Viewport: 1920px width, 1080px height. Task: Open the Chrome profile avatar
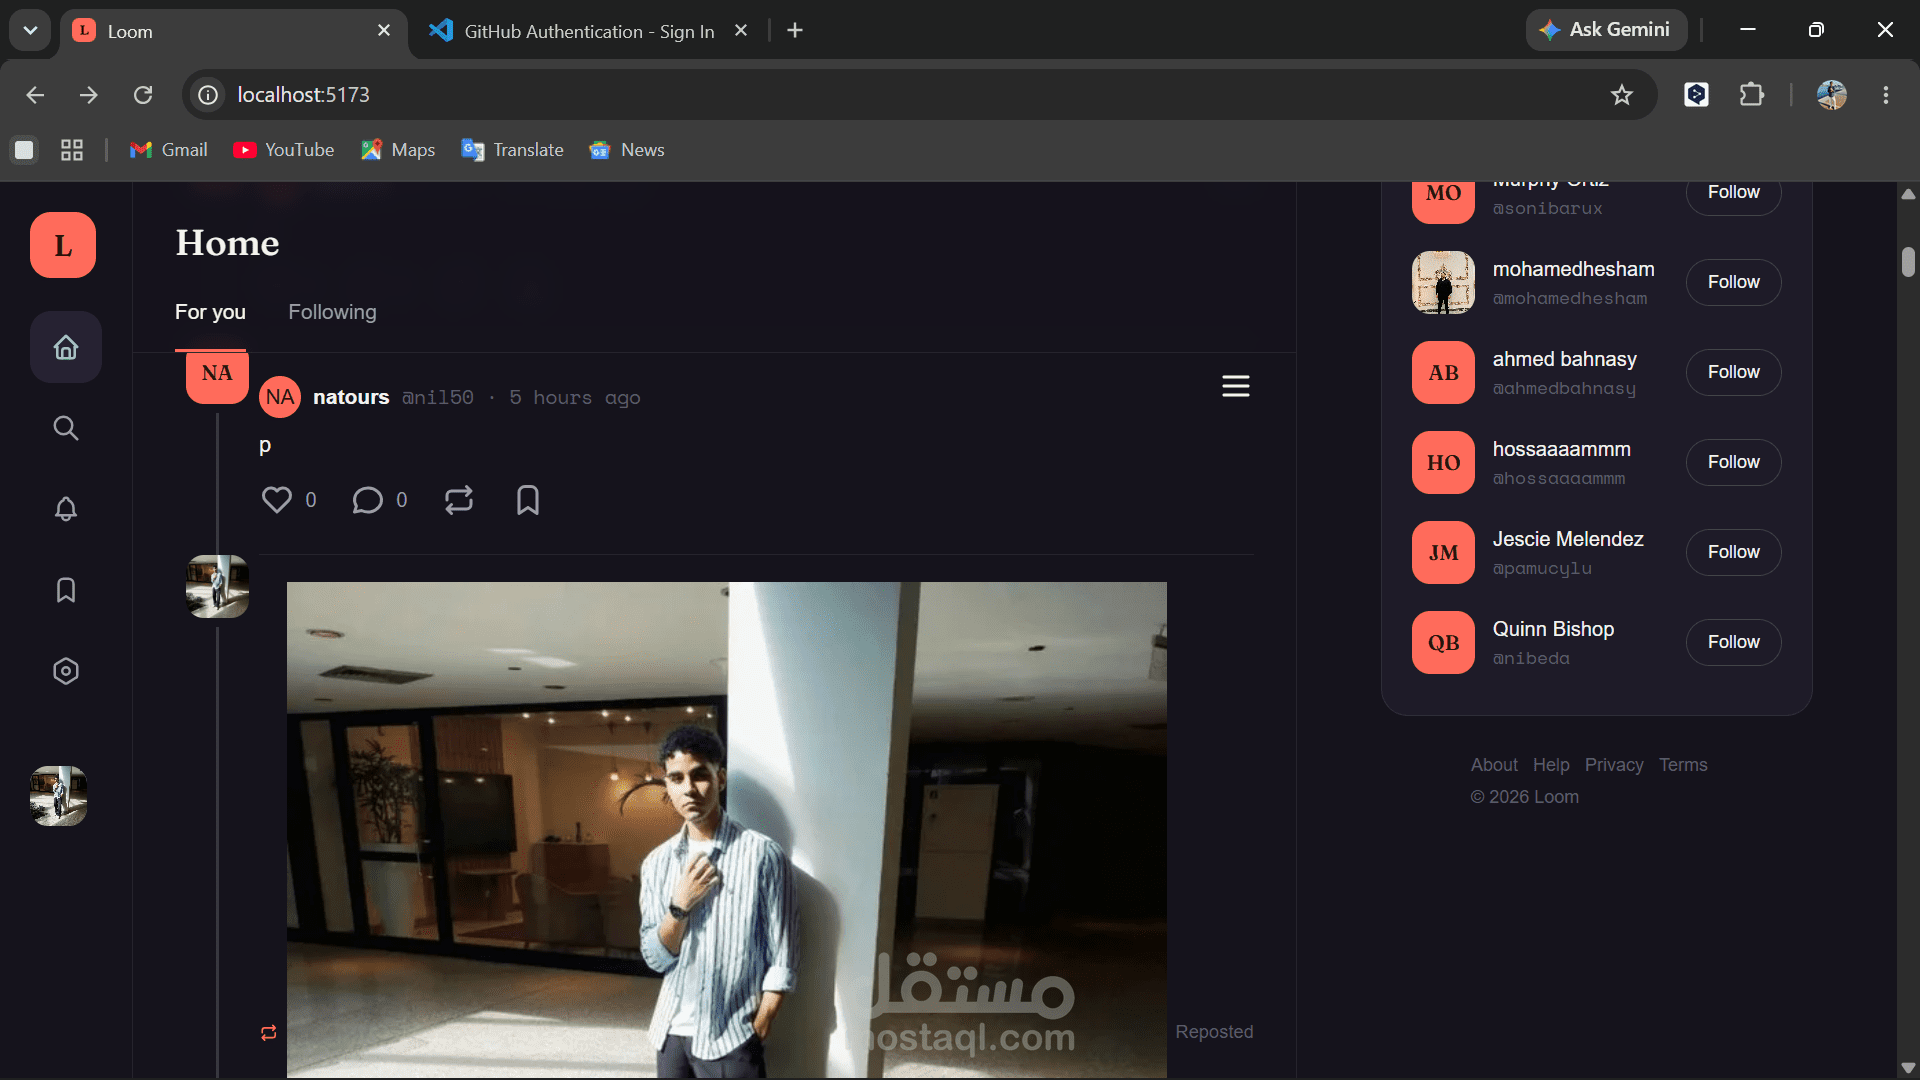[1832, 95]
